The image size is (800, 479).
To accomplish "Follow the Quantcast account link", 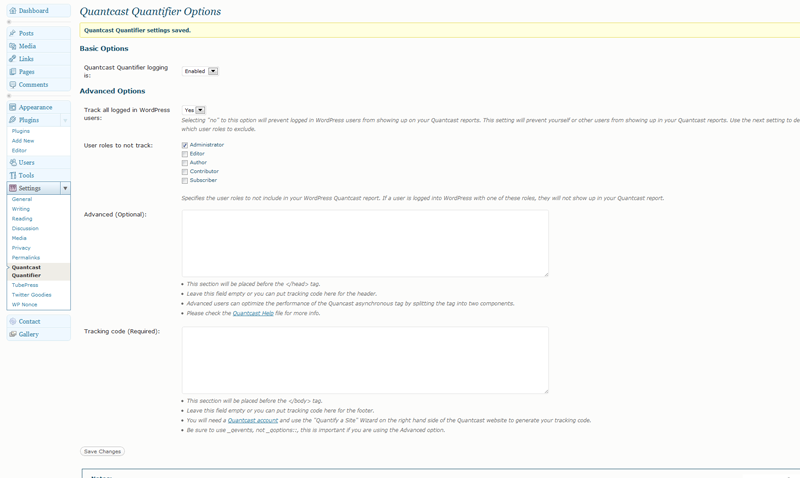I will click(253, 420).
